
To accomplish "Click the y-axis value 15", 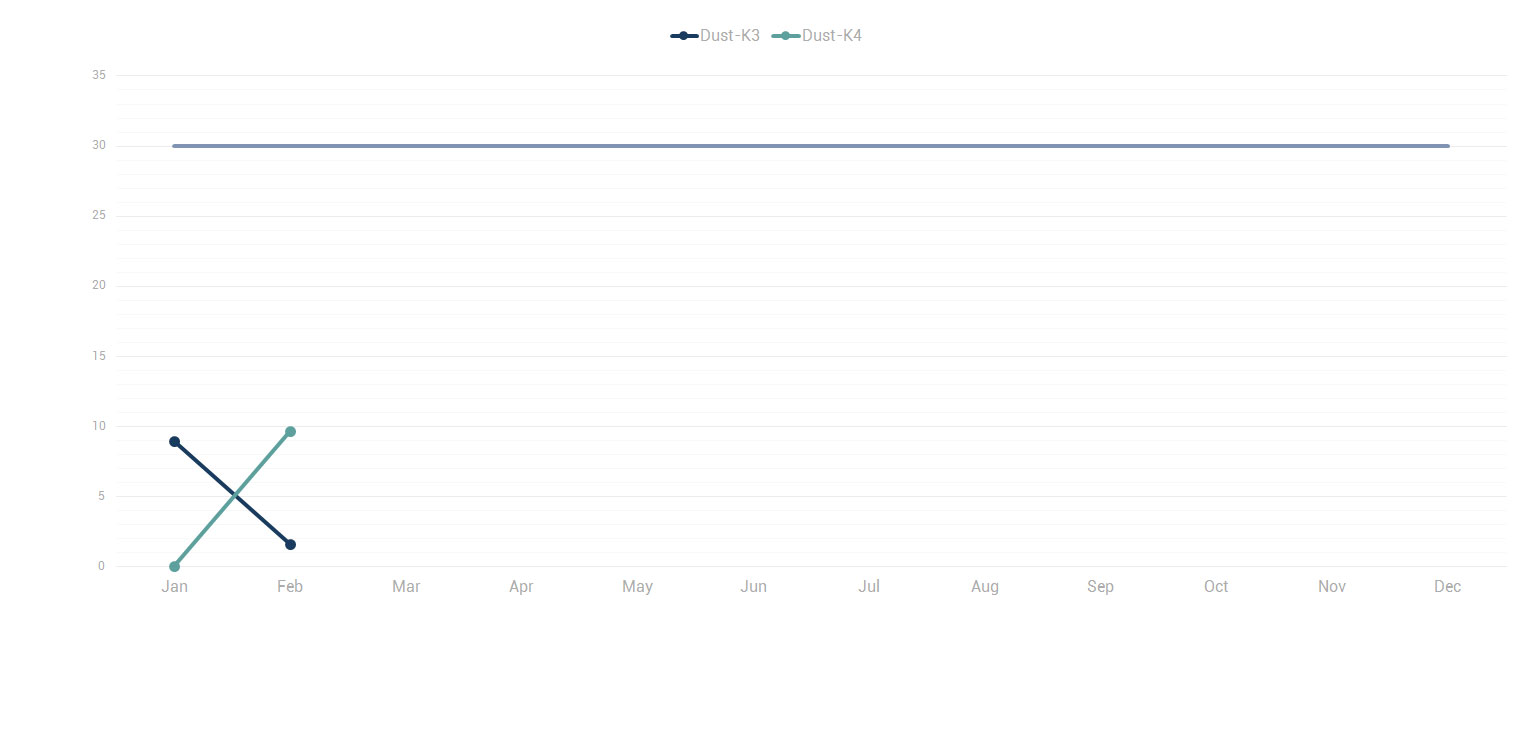I will tap(98, 356).
